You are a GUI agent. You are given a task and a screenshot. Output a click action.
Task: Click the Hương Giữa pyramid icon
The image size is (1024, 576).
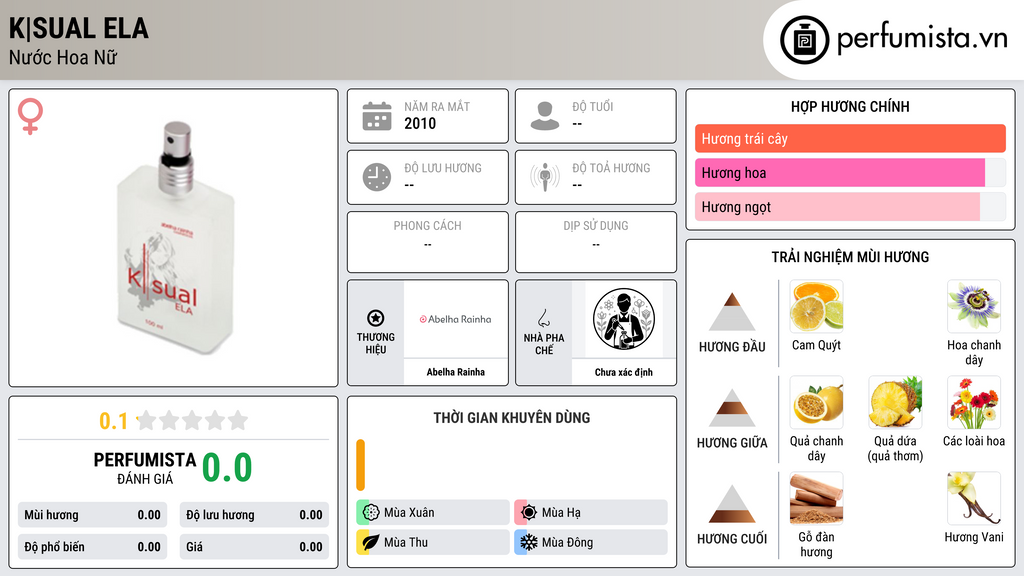(732, 408)
